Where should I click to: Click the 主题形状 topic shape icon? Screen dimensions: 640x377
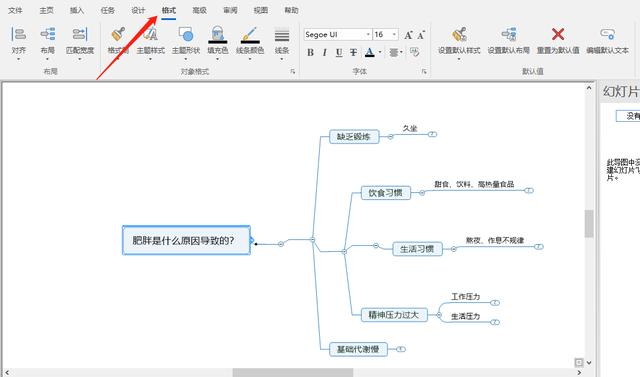[x=186, y=35]
